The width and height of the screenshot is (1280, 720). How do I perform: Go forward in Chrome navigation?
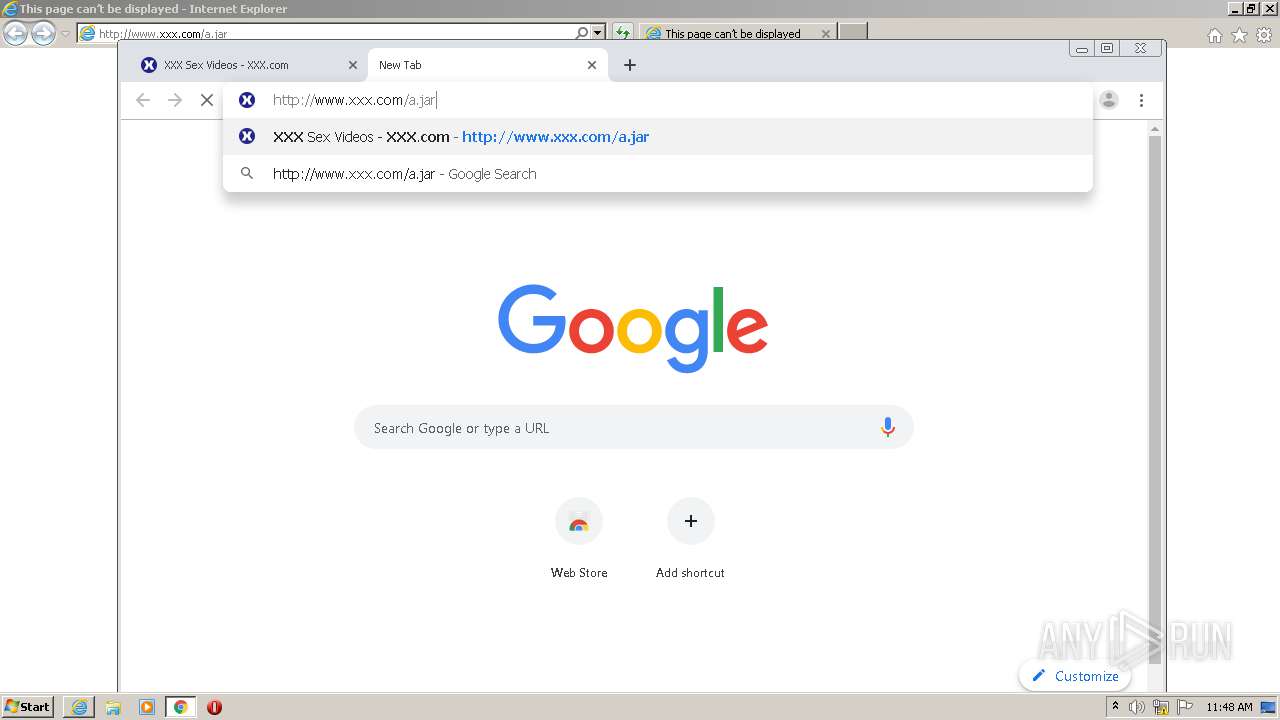[x=175, y=100]
